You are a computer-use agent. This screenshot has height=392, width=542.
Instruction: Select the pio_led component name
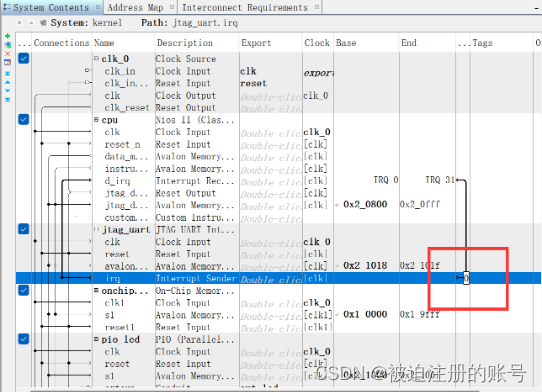(120, 339)
